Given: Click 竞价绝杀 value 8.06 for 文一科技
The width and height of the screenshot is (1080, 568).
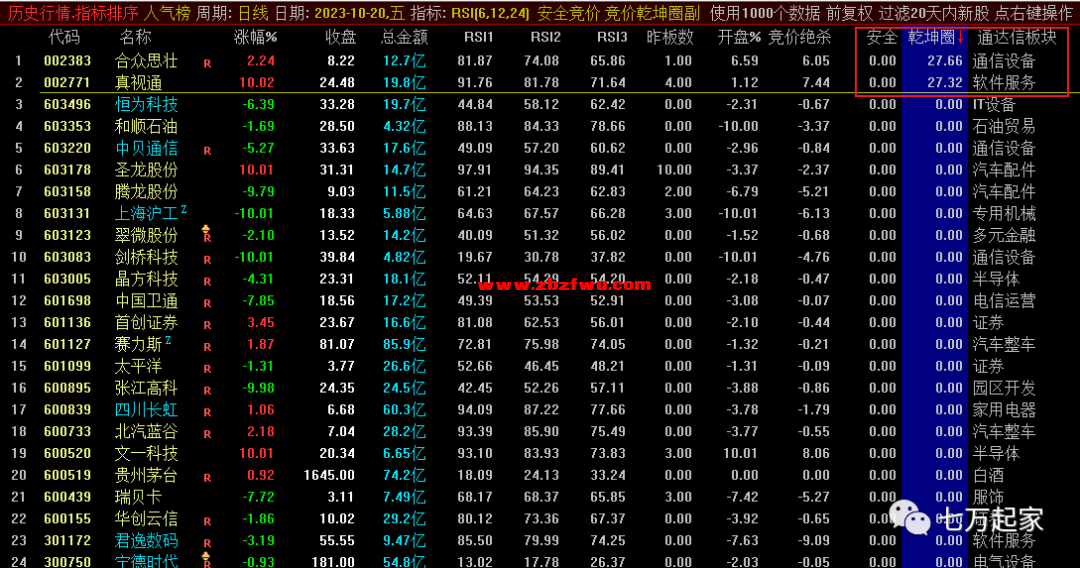Looking at the screenshot, I should (x=816, y=454).
